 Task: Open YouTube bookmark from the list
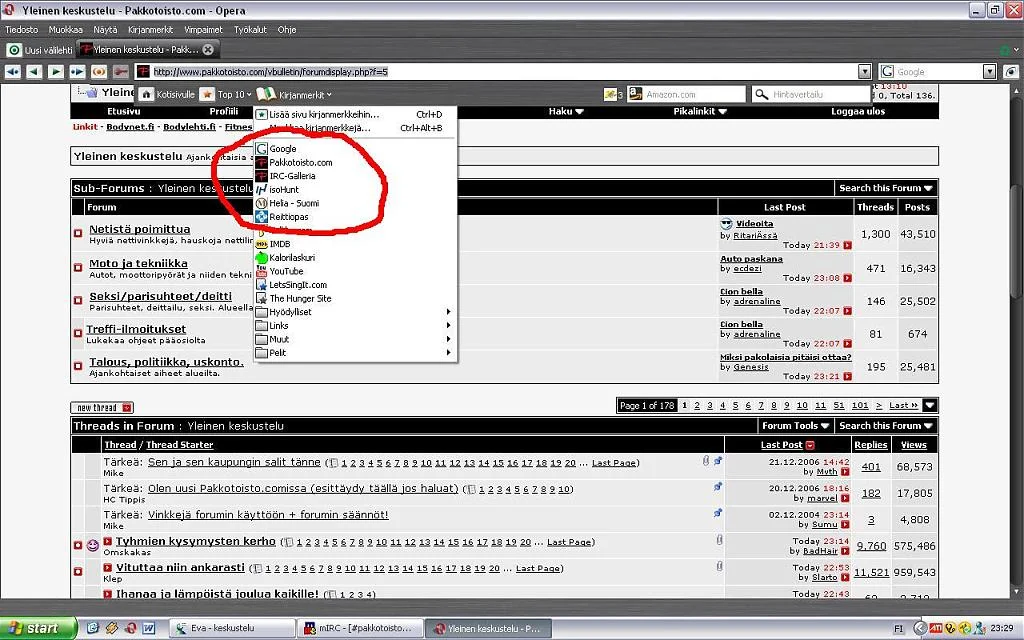(x=286, y=271)
